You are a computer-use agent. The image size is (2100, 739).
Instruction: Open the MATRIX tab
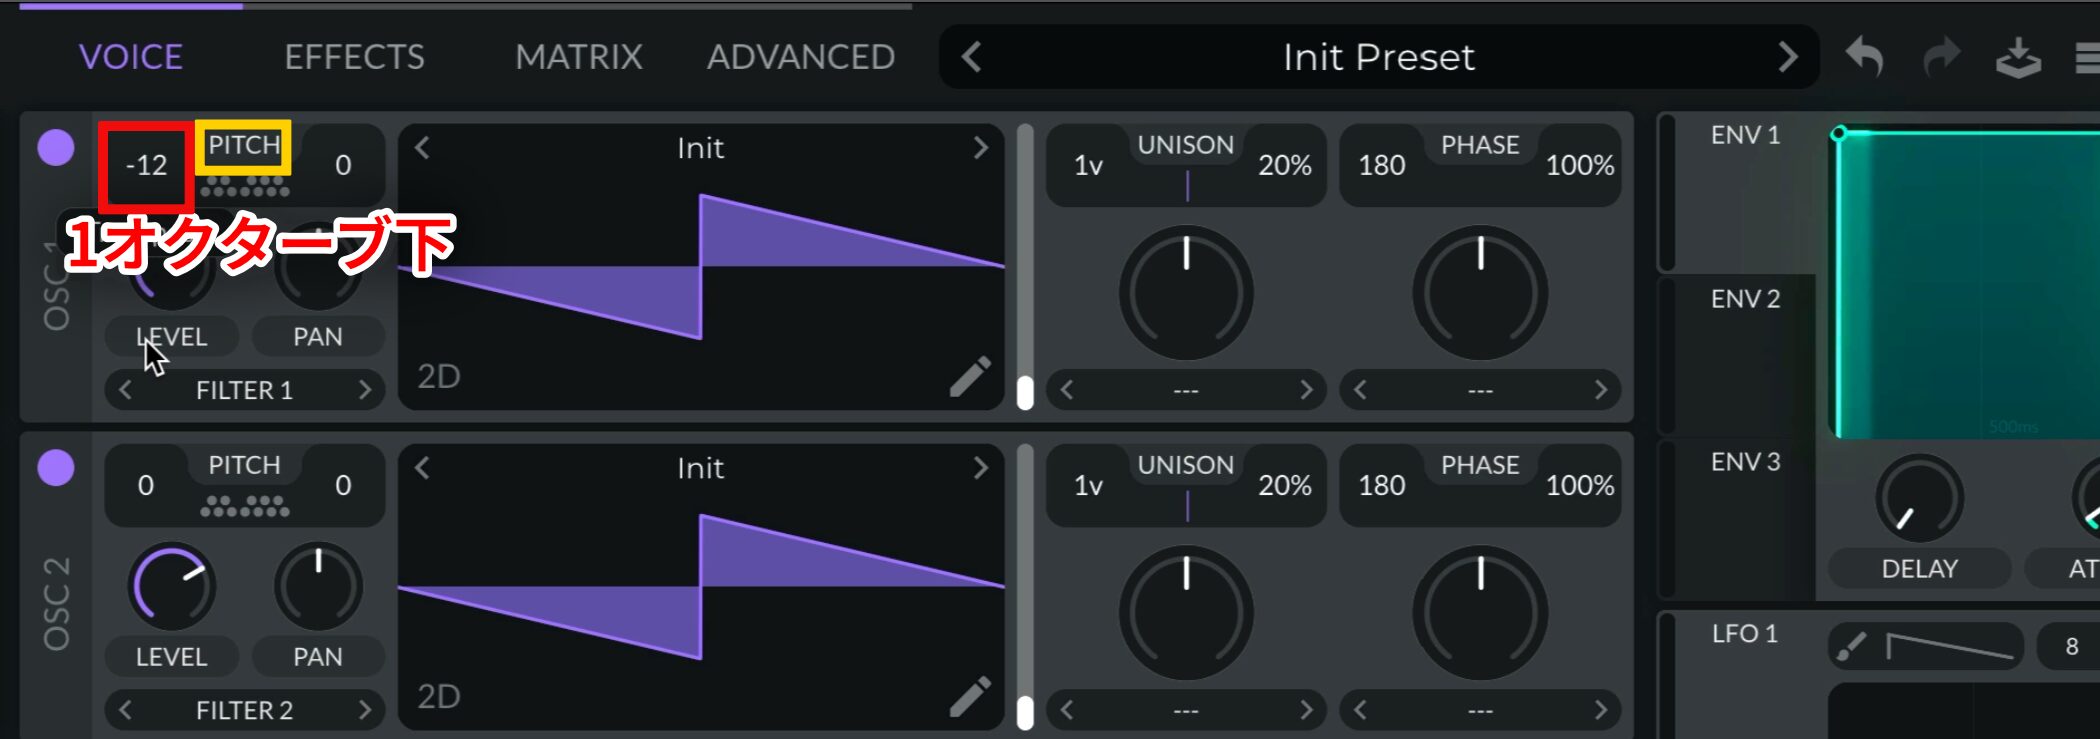pyautogui.click(x=579, y=57)
